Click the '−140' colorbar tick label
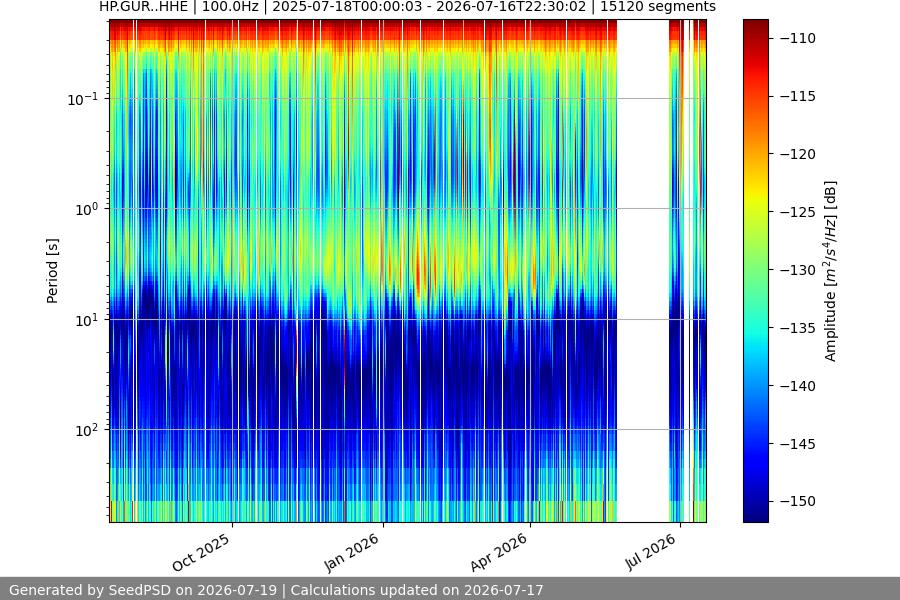The width and height of the screenshot is (900, 600). point(798,386)
